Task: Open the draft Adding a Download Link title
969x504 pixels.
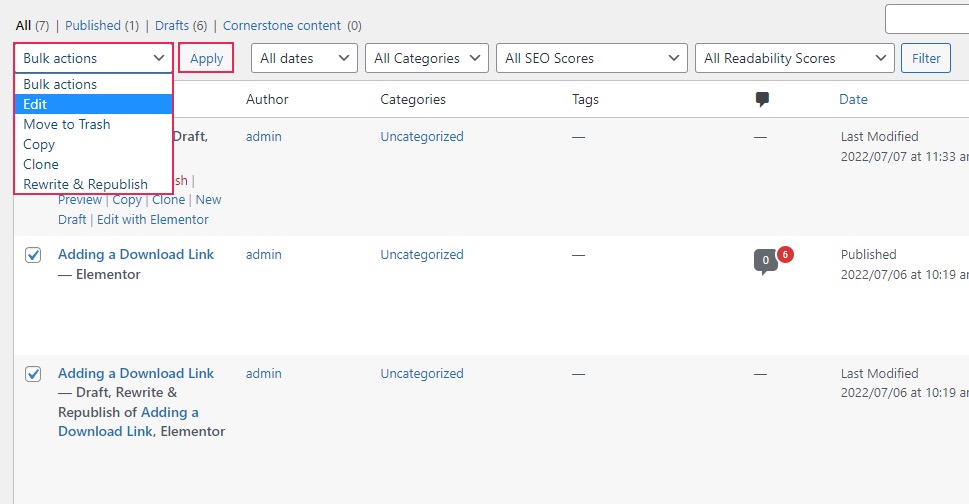Action: (136, 373)
